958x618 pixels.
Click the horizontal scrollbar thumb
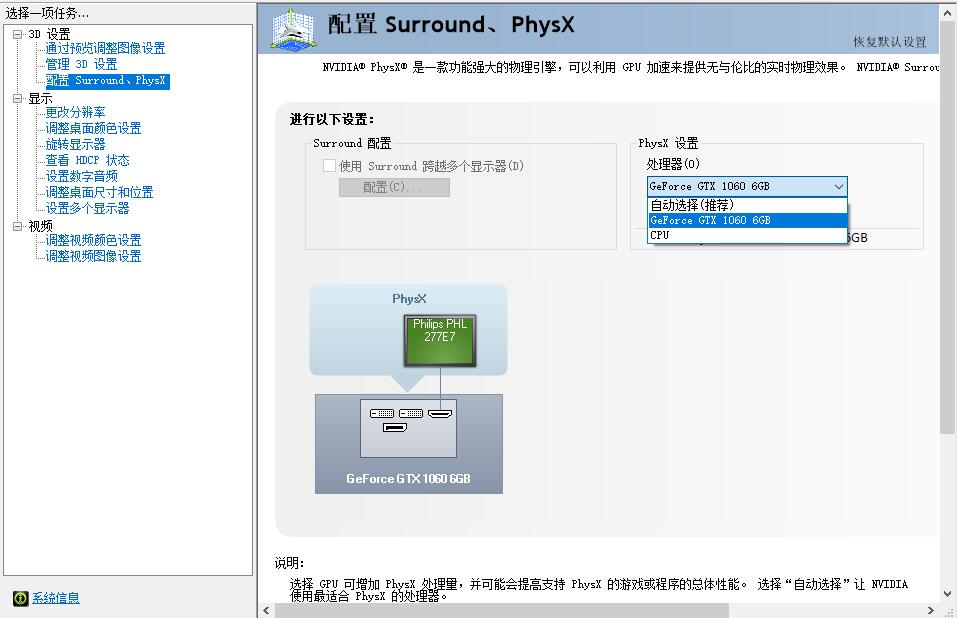(502, 611)
